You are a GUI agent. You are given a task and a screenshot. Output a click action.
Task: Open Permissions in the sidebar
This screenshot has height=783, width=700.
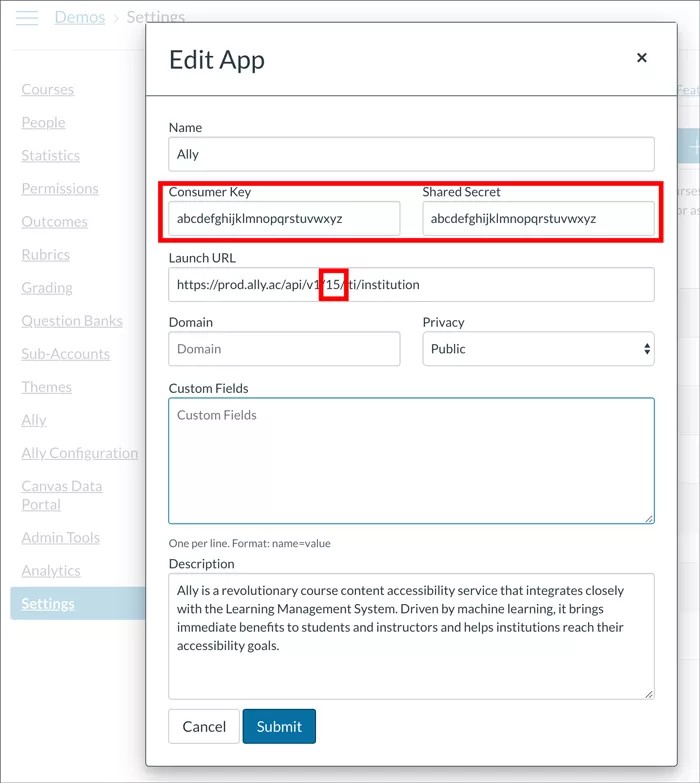[x=60, y=188]
